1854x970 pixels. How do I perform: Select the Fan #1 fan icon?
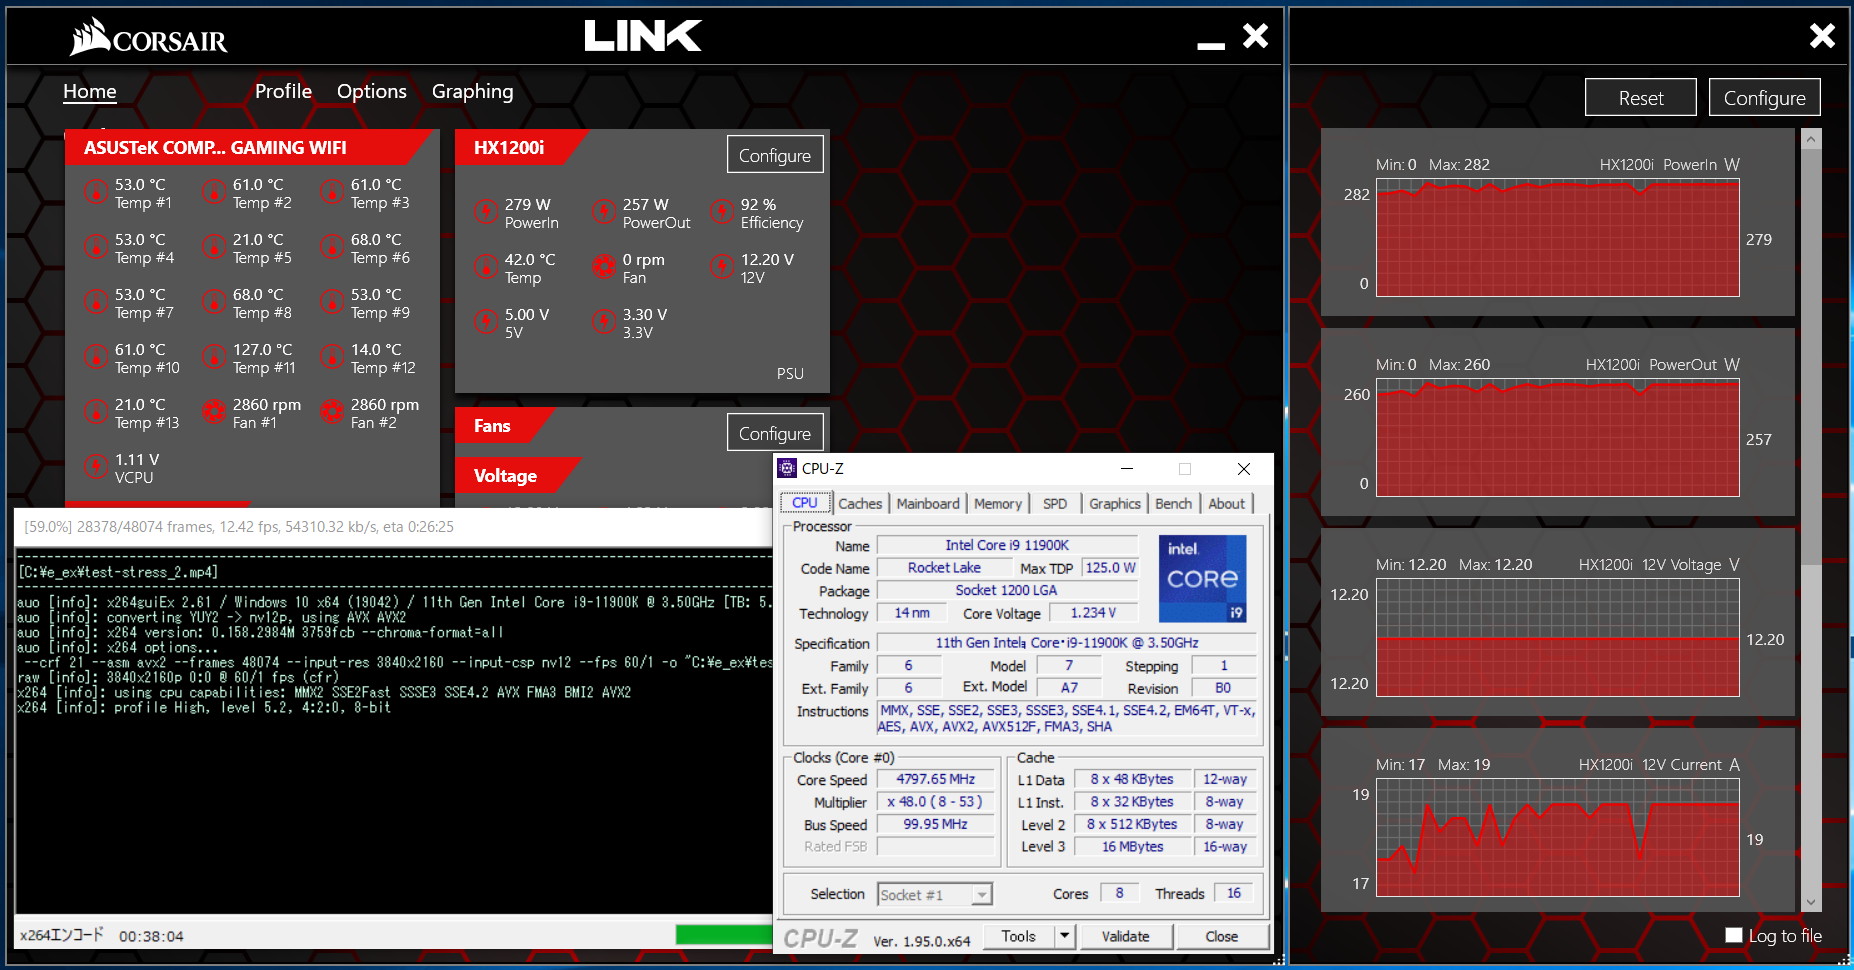pyautogui.click(x=214, y=411)
